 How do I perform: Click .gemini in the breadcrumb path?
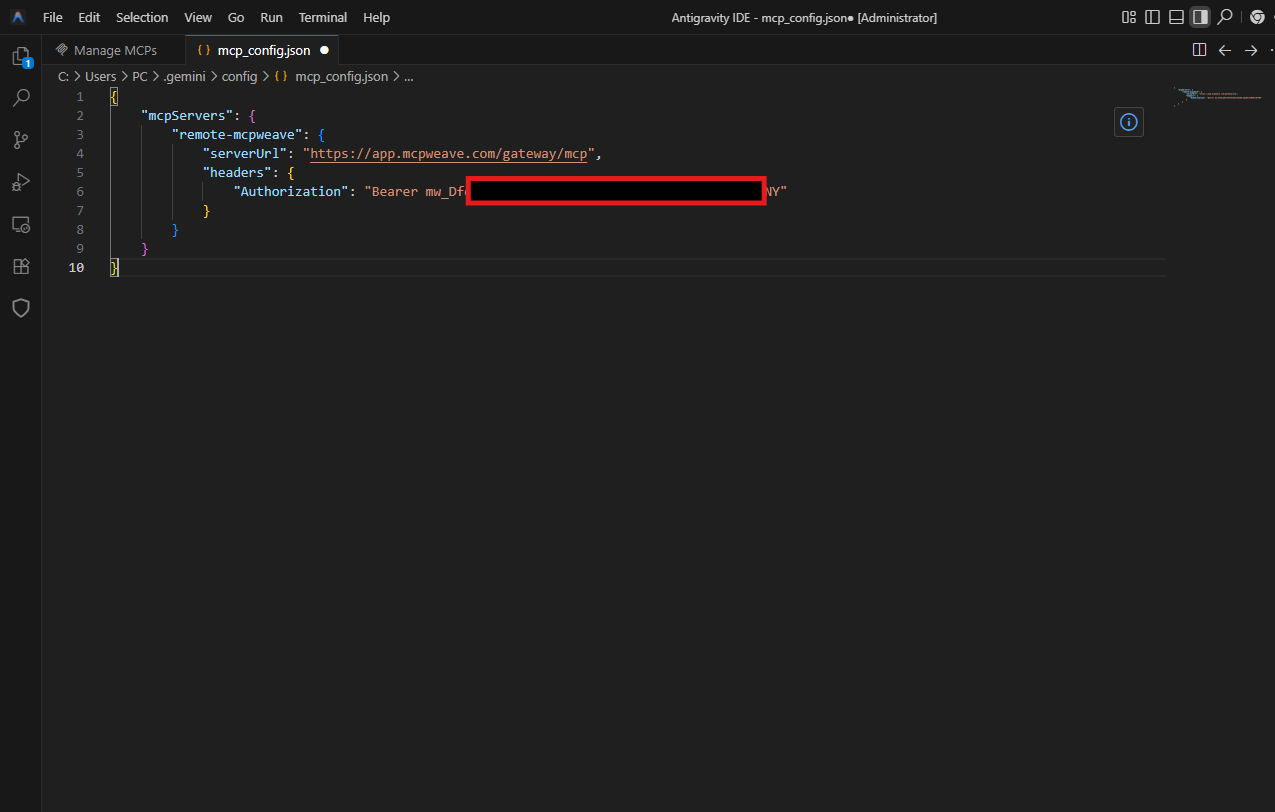(184, 76)
